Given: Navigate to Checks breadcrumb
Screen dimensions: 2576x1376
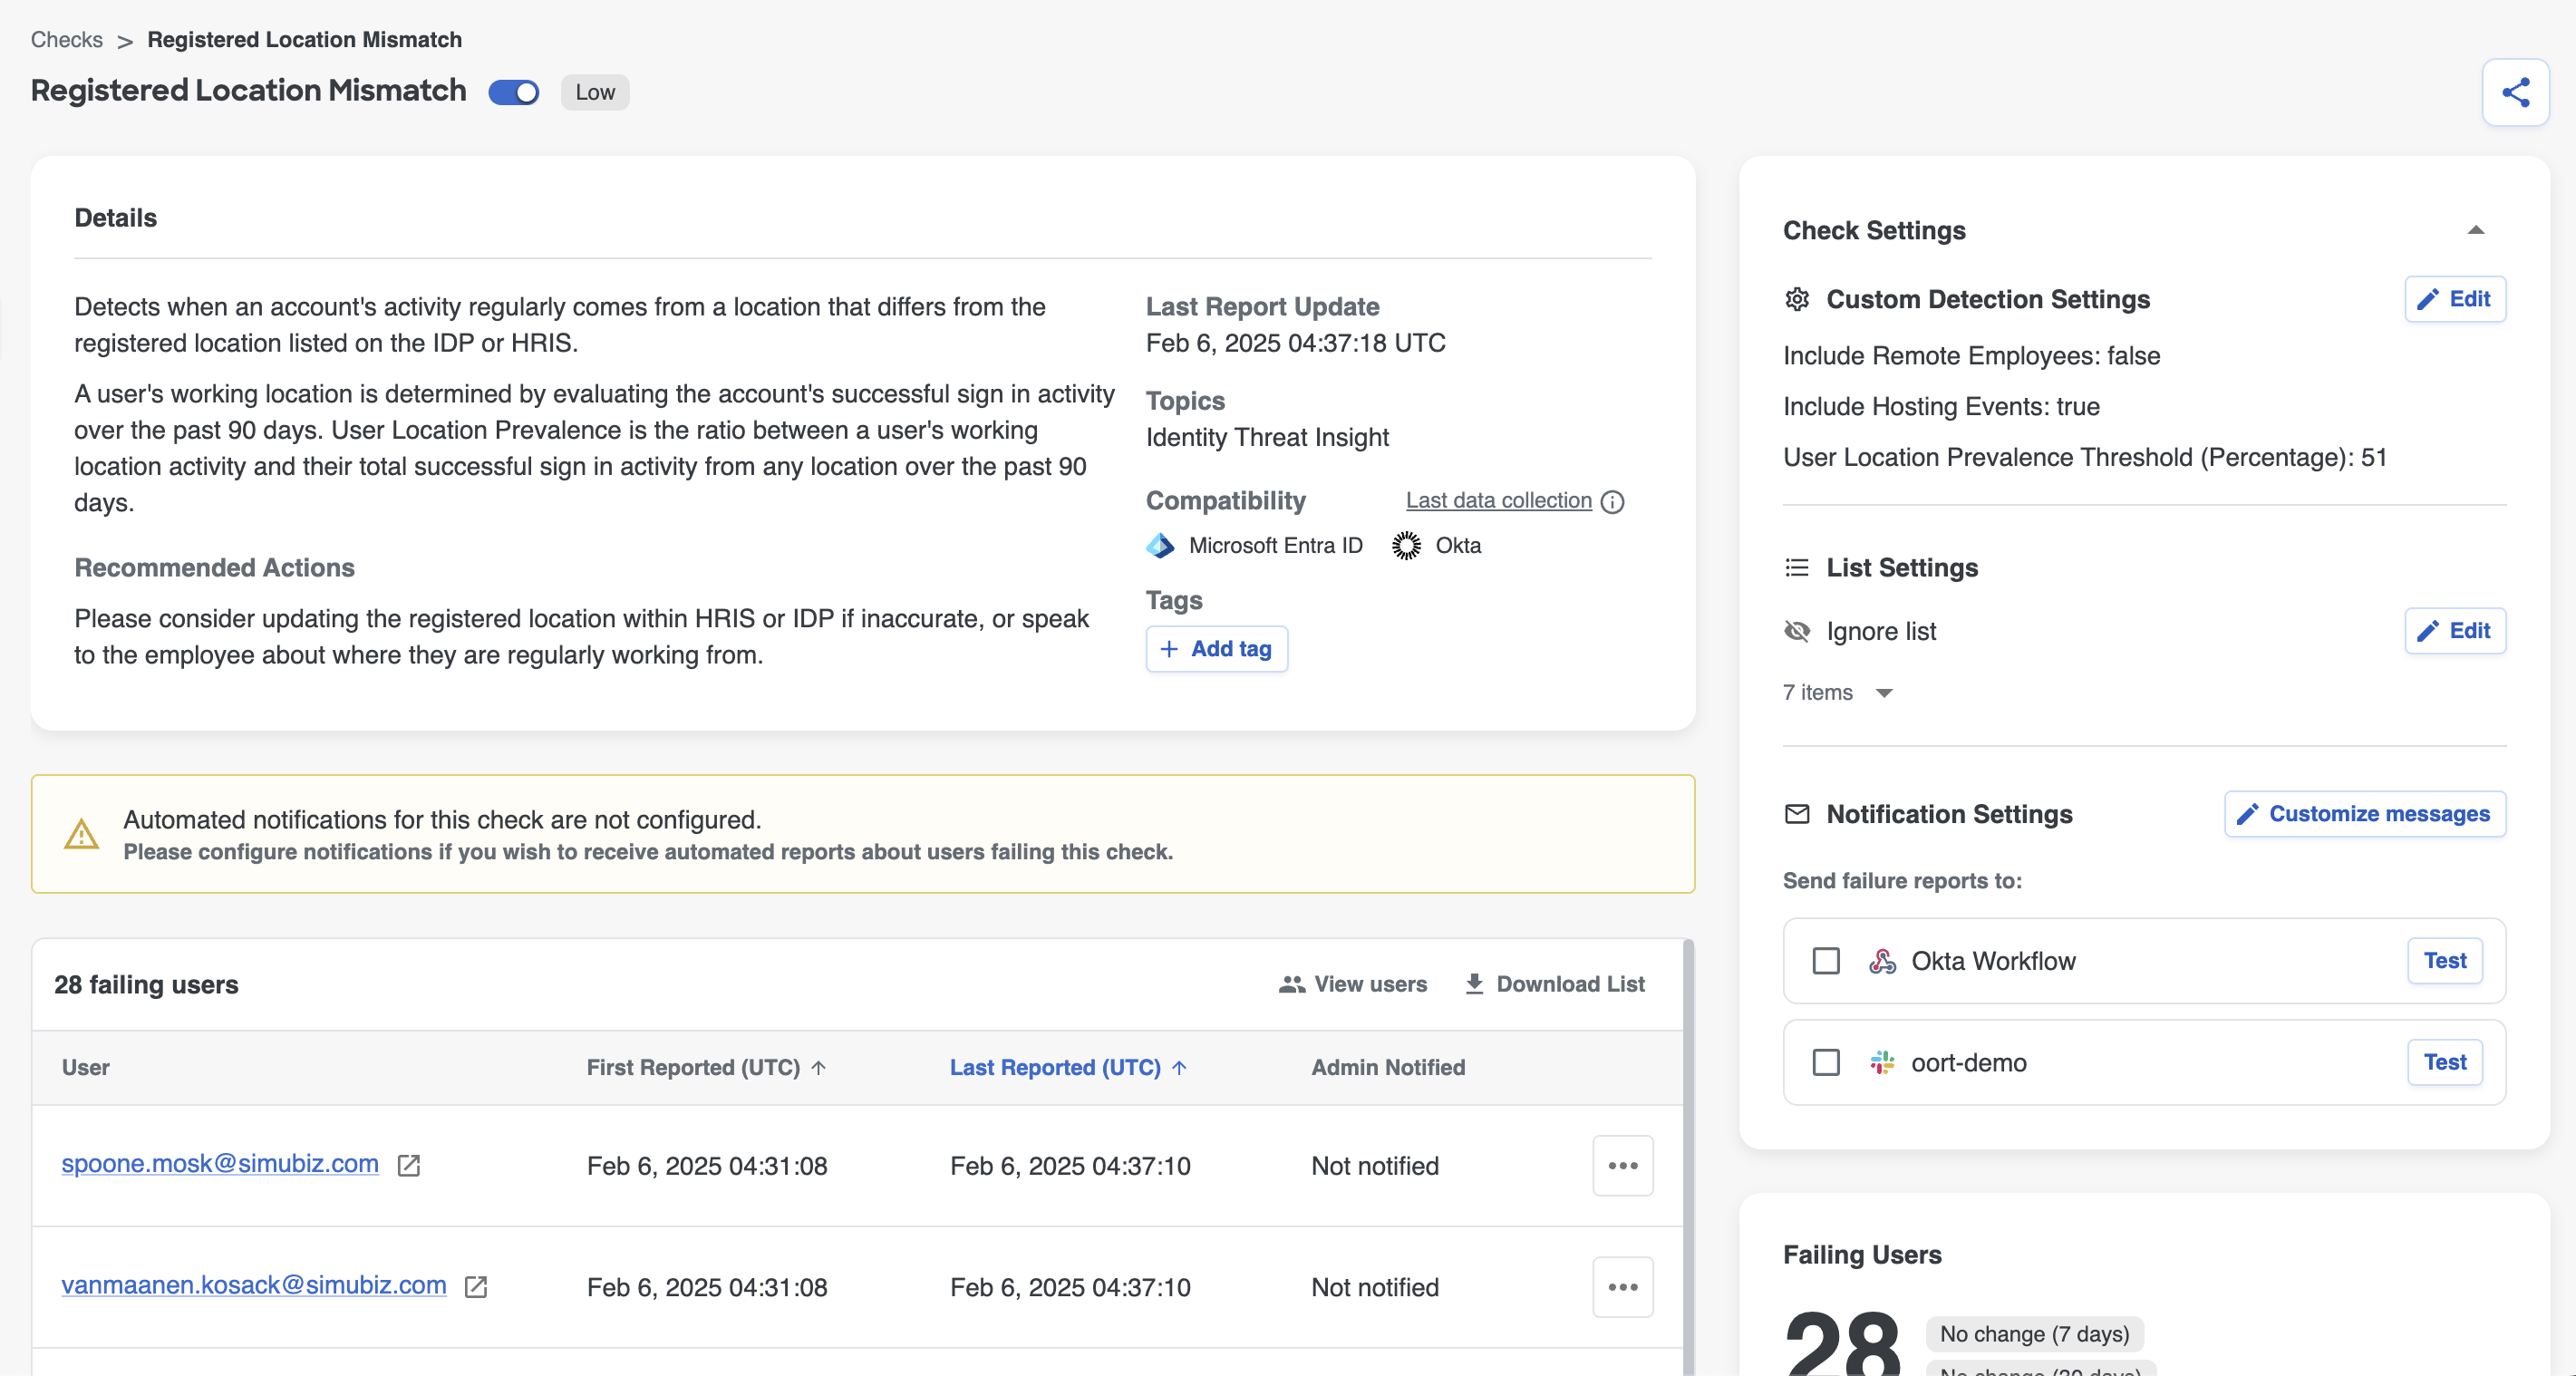Looking at the screenshot, I should click(x=66, y=39).
